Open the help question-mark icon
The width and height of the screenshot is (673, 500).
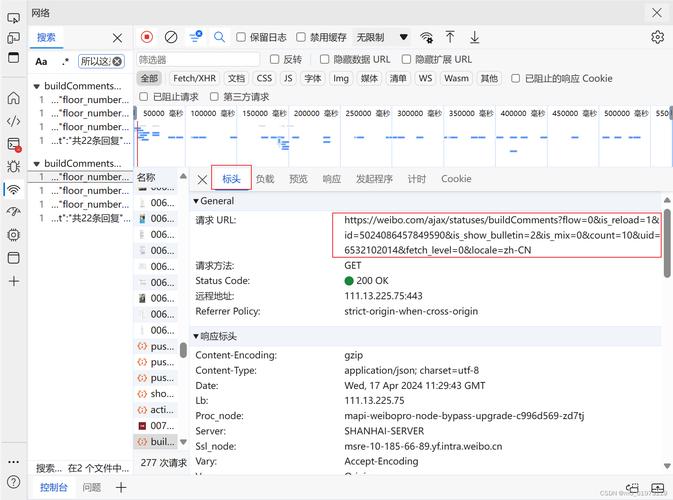point(13,482)
